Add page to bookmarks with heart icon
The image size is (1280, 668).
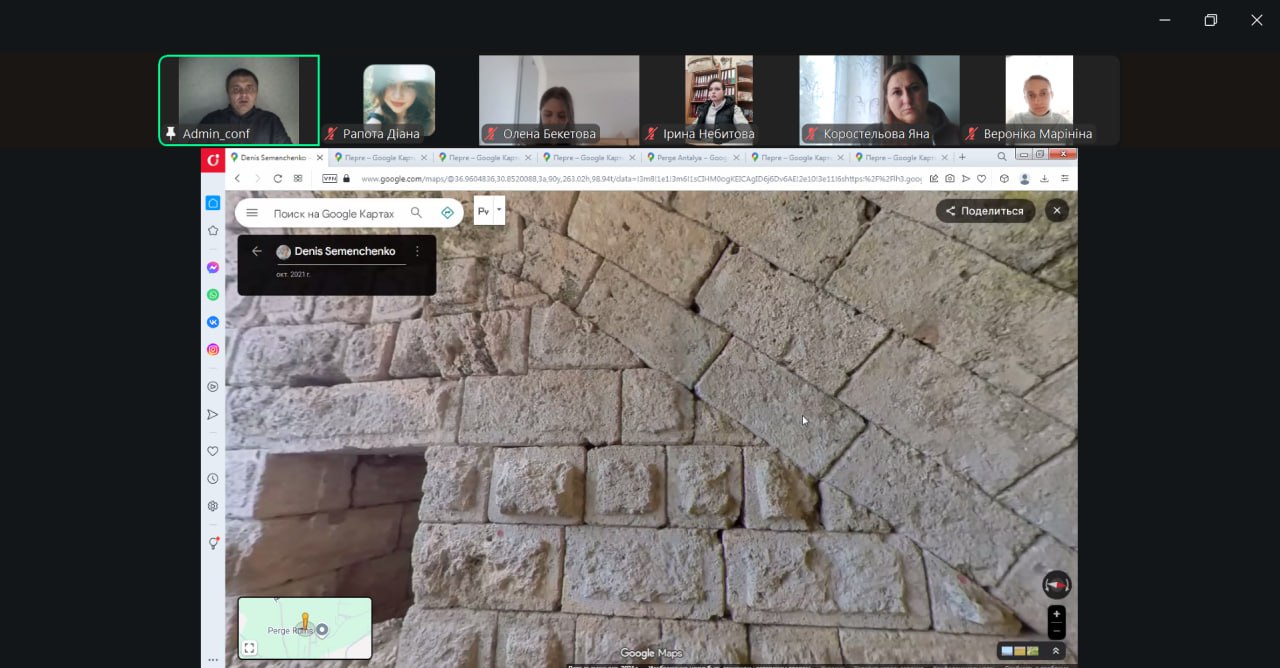coord(980,178)
